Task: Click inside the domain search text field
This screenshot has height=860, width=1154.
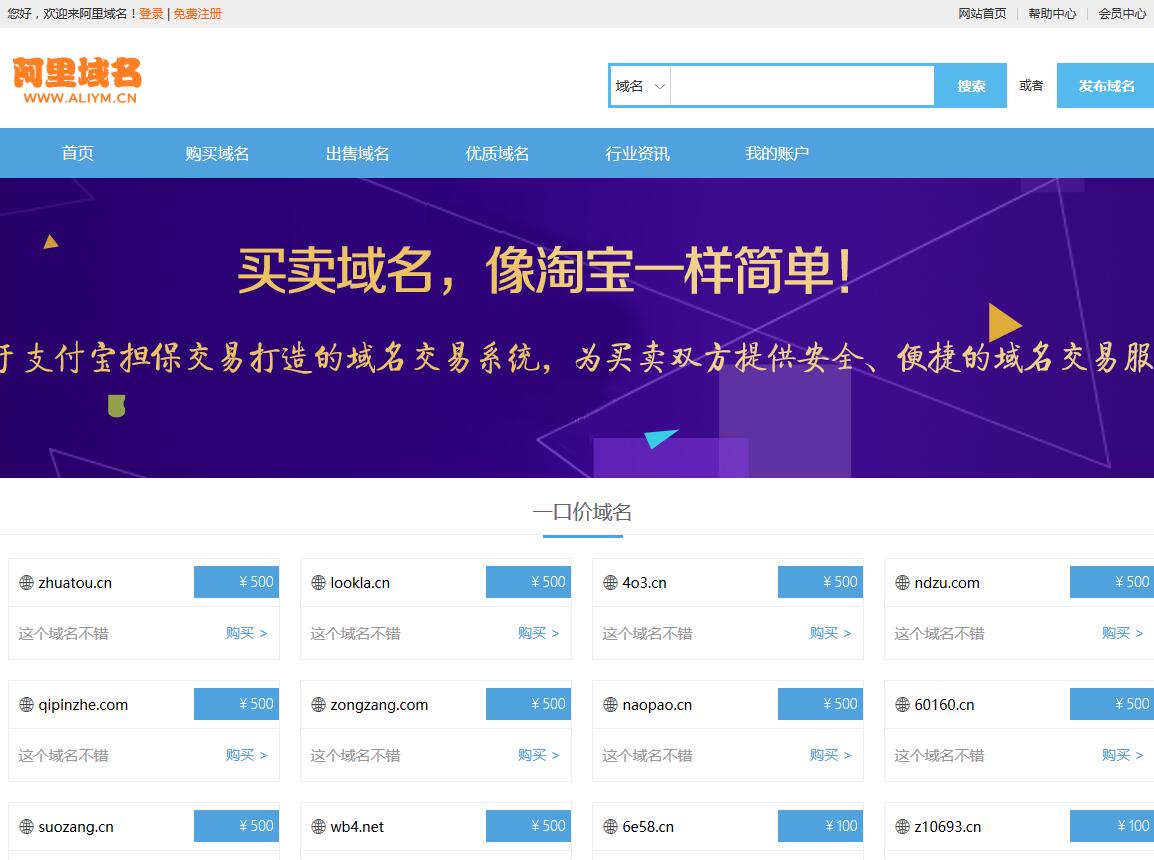Action: [802, 86]
